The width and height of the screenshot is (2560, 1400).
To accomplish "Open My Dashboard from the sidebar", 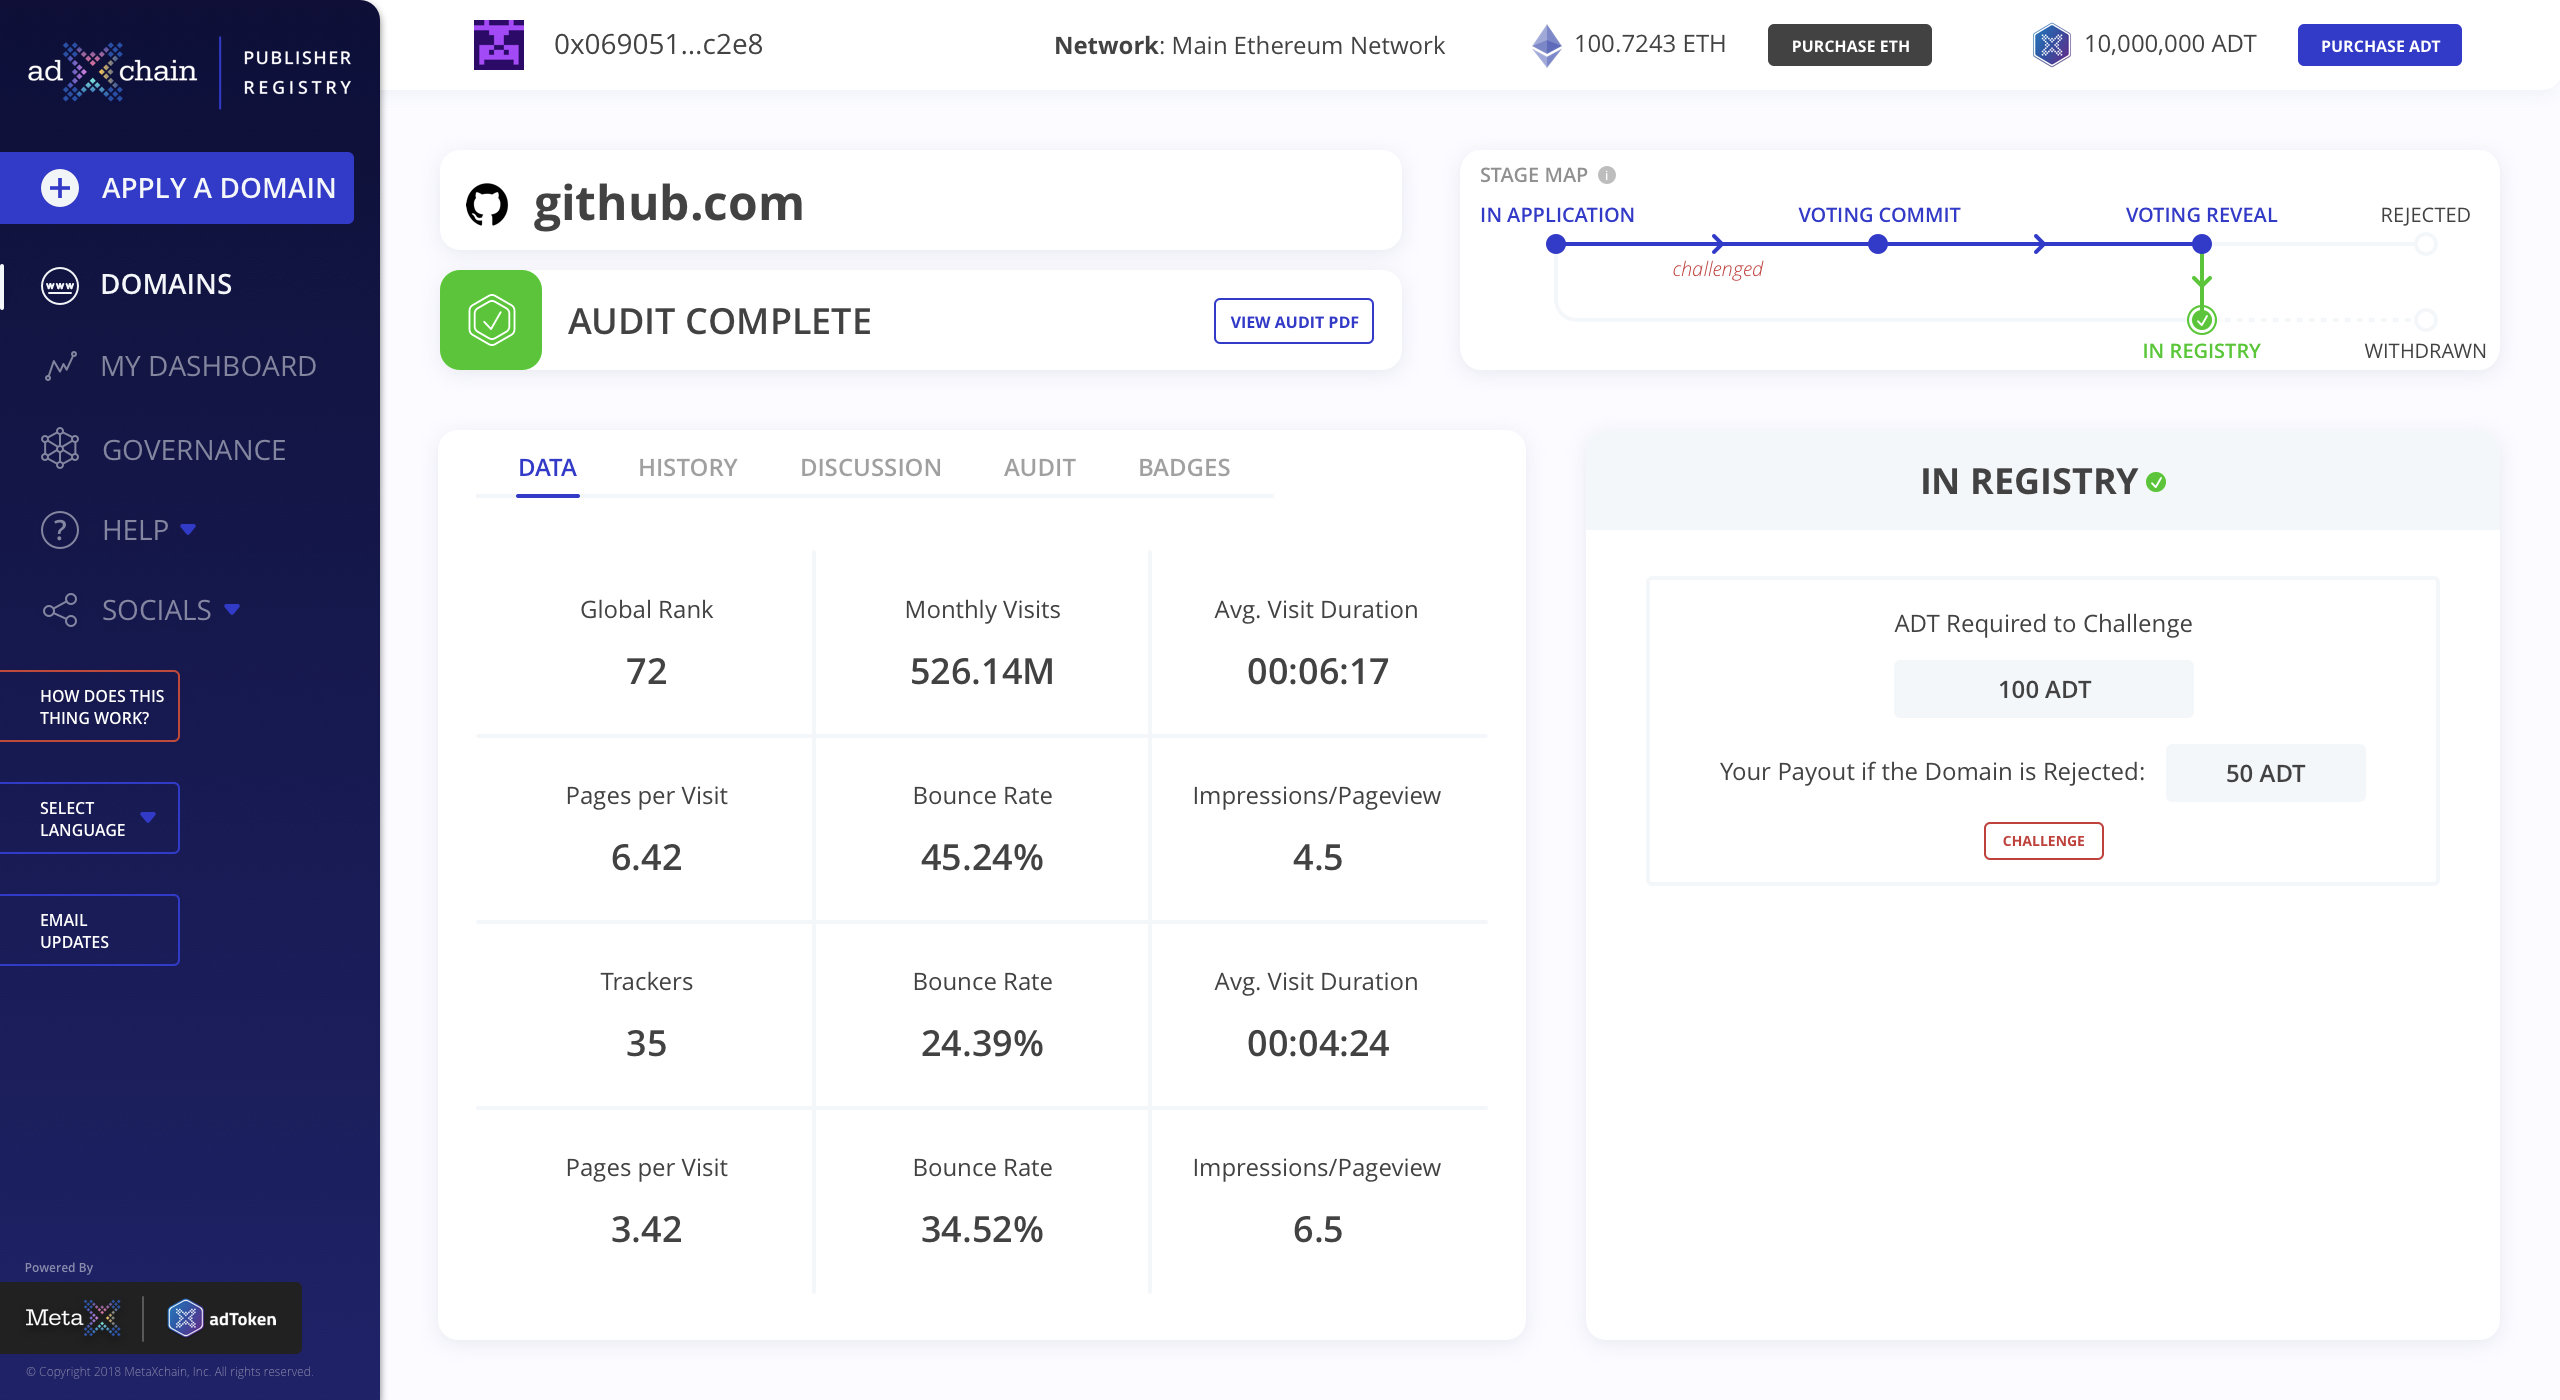I will 207,366.
